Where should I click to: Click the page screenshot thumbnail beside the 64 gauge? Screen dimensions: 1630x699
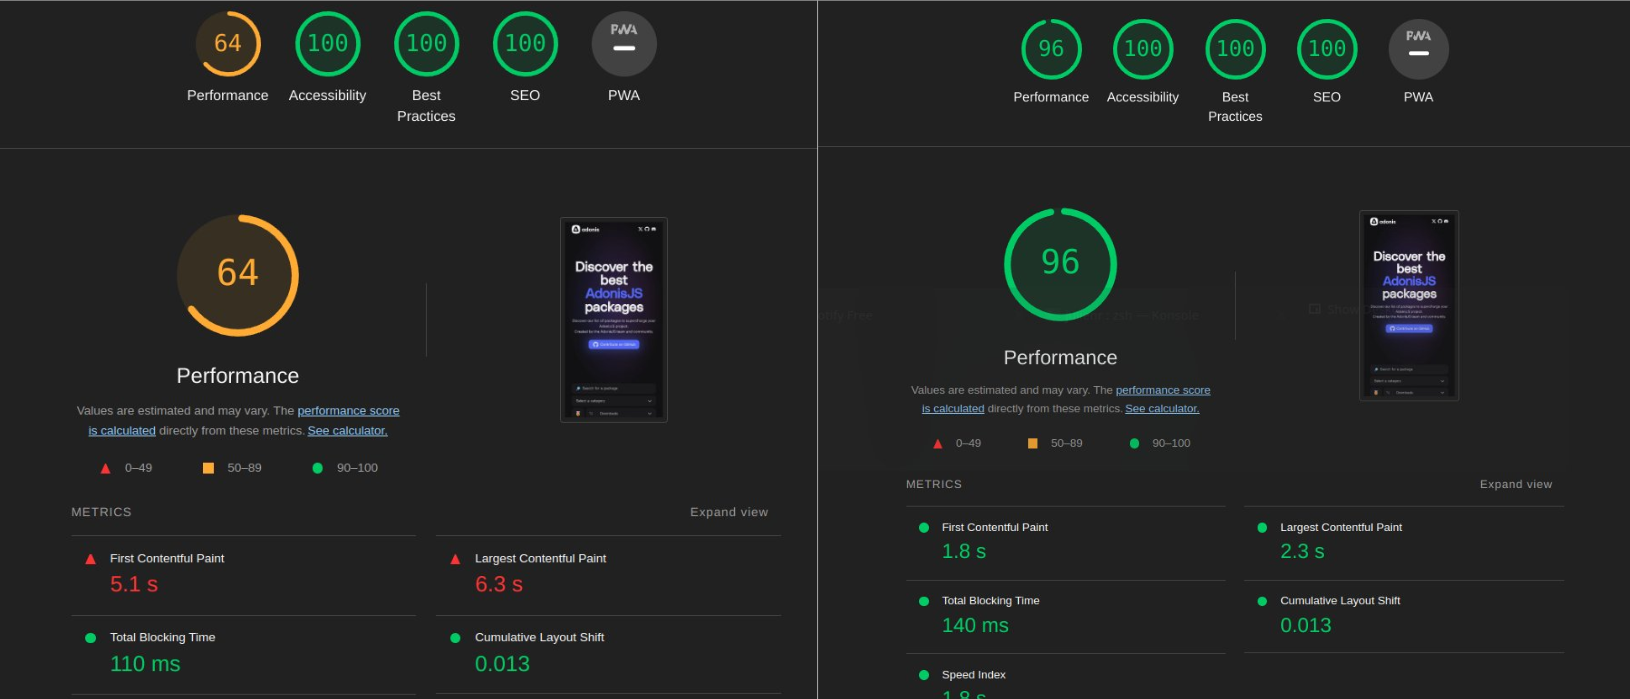[x=614, y=320]
